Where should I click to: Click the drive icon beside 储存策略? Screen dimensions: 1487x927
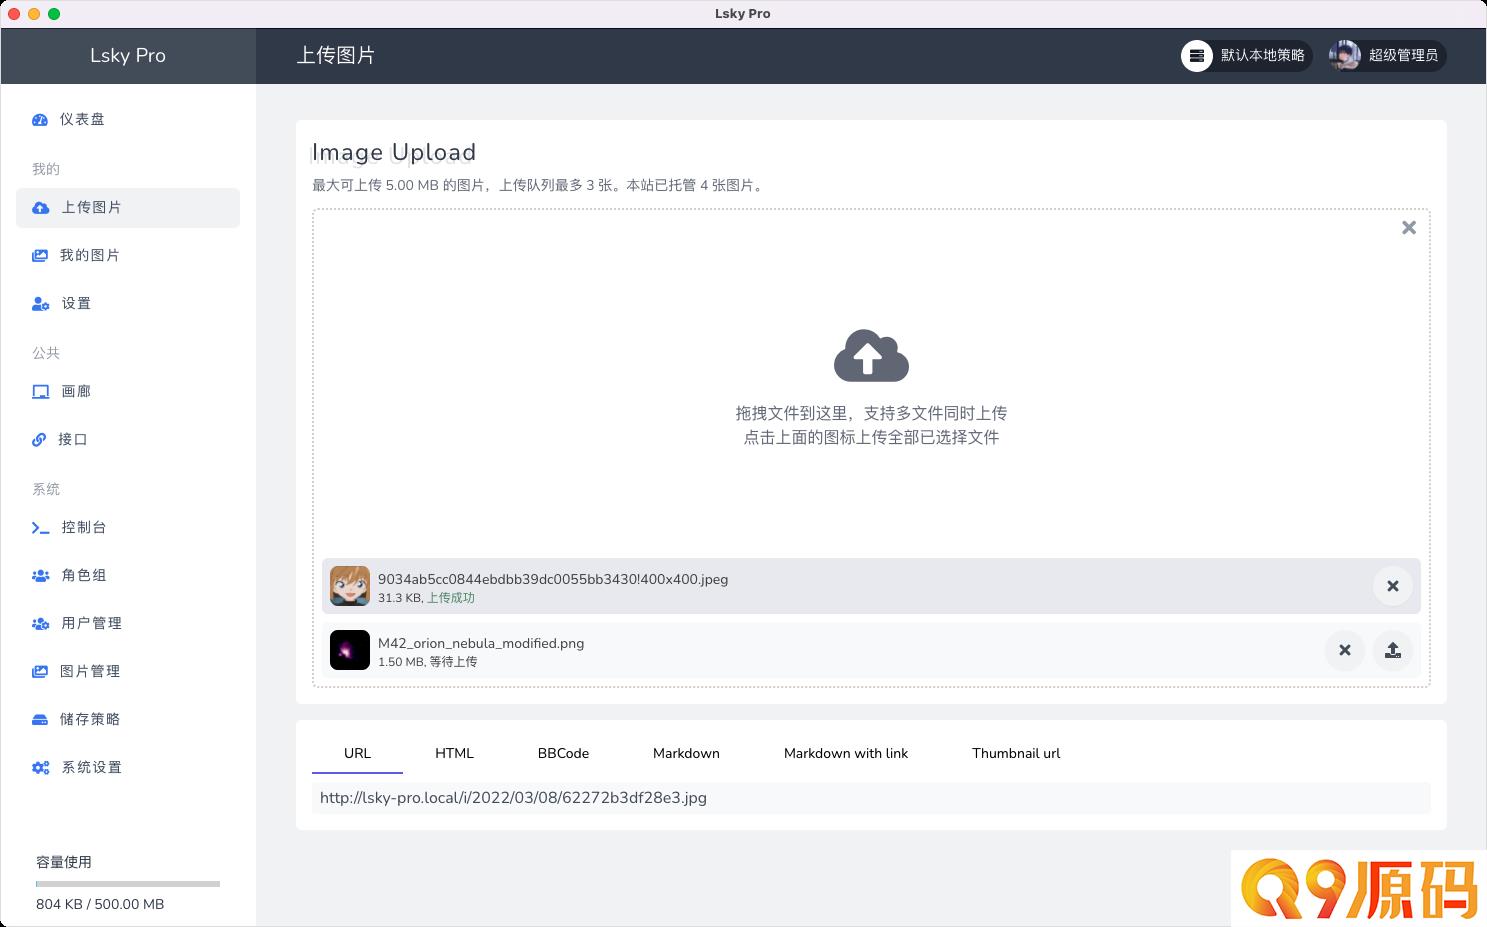tap(40, 720)
